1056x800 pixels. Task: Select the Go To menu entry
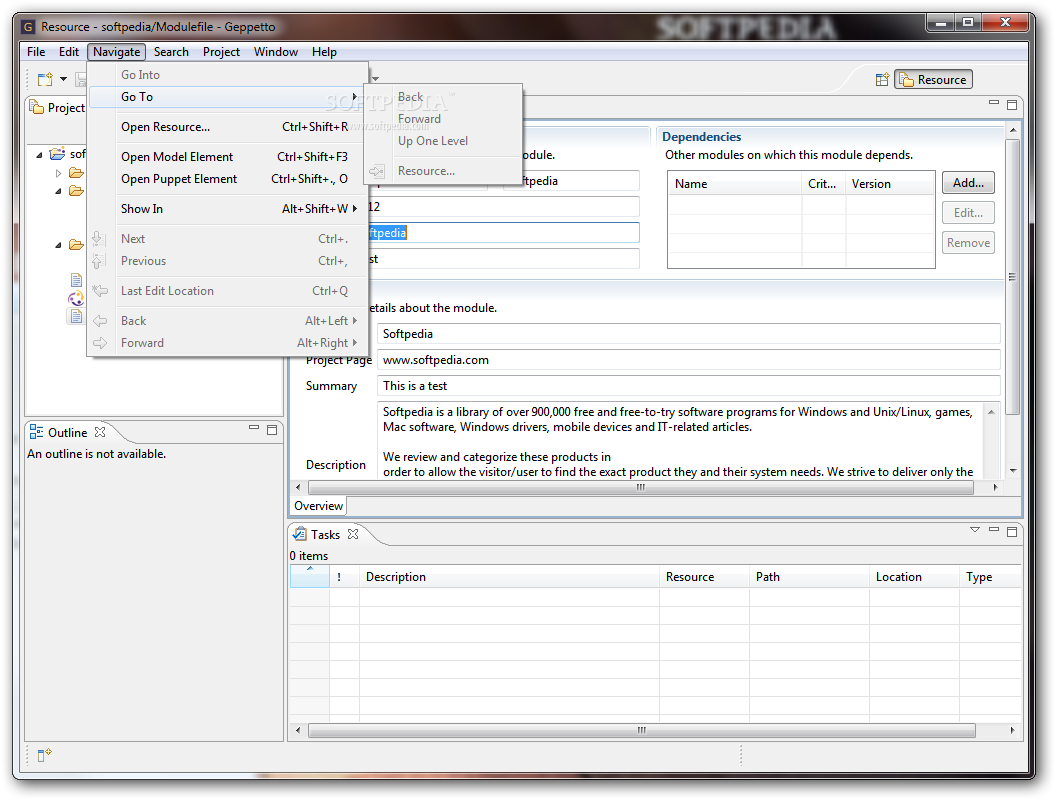tap(228, 97)
